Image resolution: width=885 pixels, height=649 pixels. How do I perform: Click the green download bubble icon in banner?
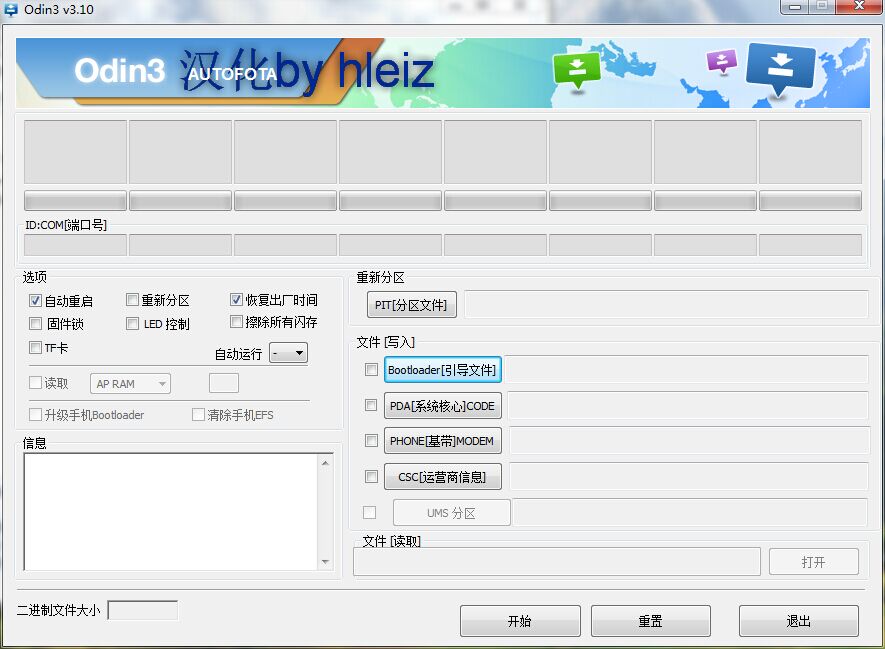(x=576, y=70)
